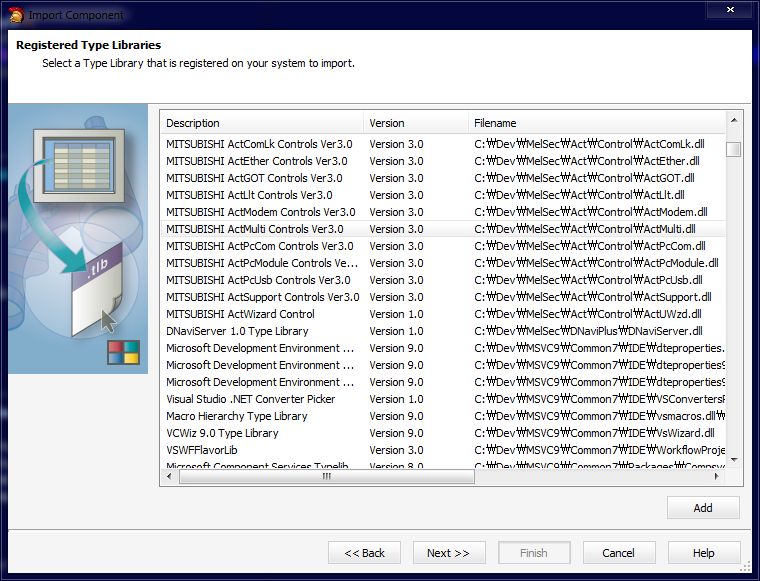The image size is (760, 581).
Task: Select the VSWFFlavorLib library entry
Action: click(x=201, y=450)
